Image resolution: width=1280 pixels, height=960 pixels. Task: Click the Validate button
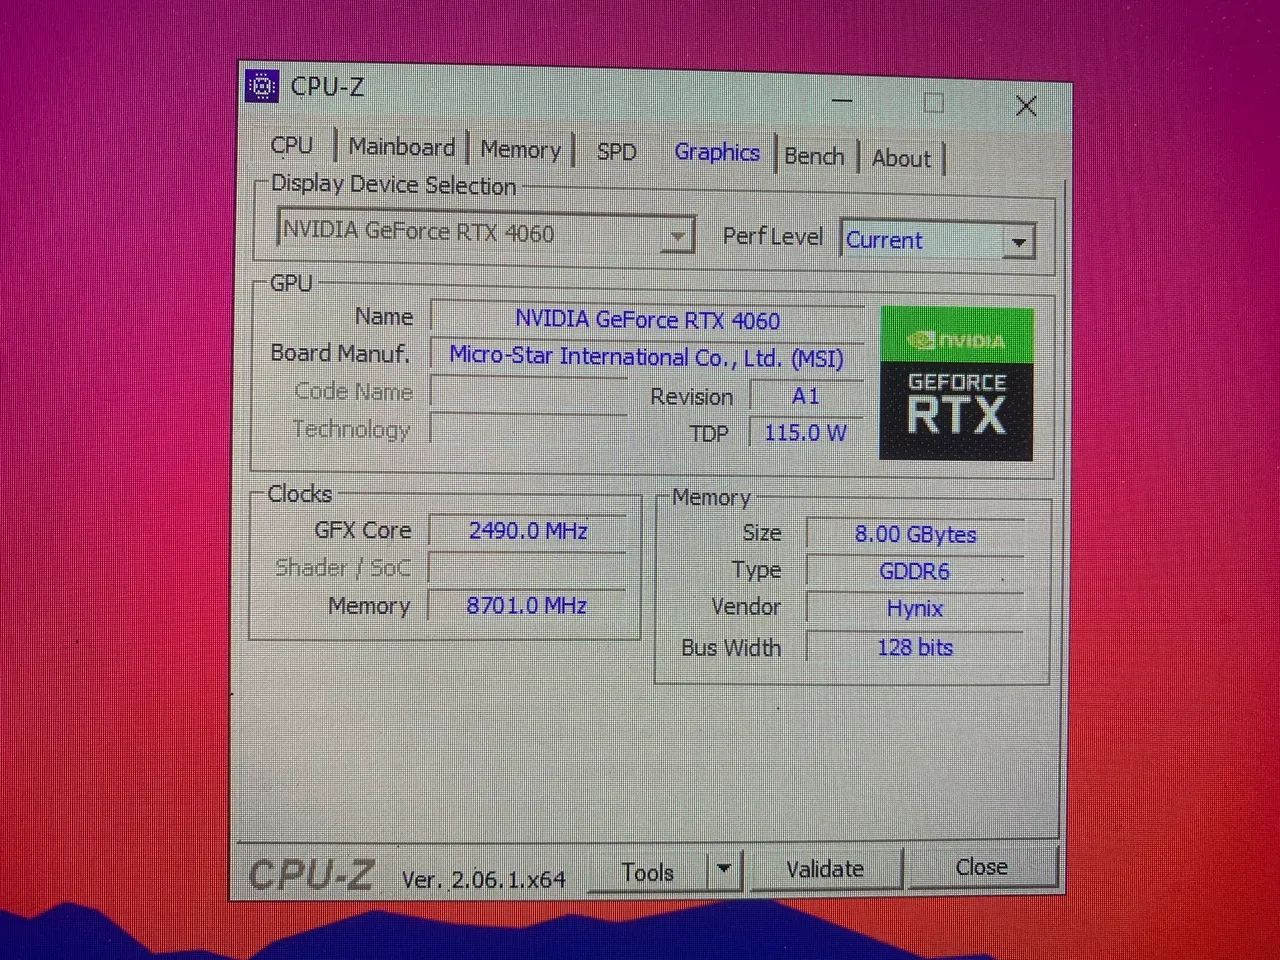(825, 869)
